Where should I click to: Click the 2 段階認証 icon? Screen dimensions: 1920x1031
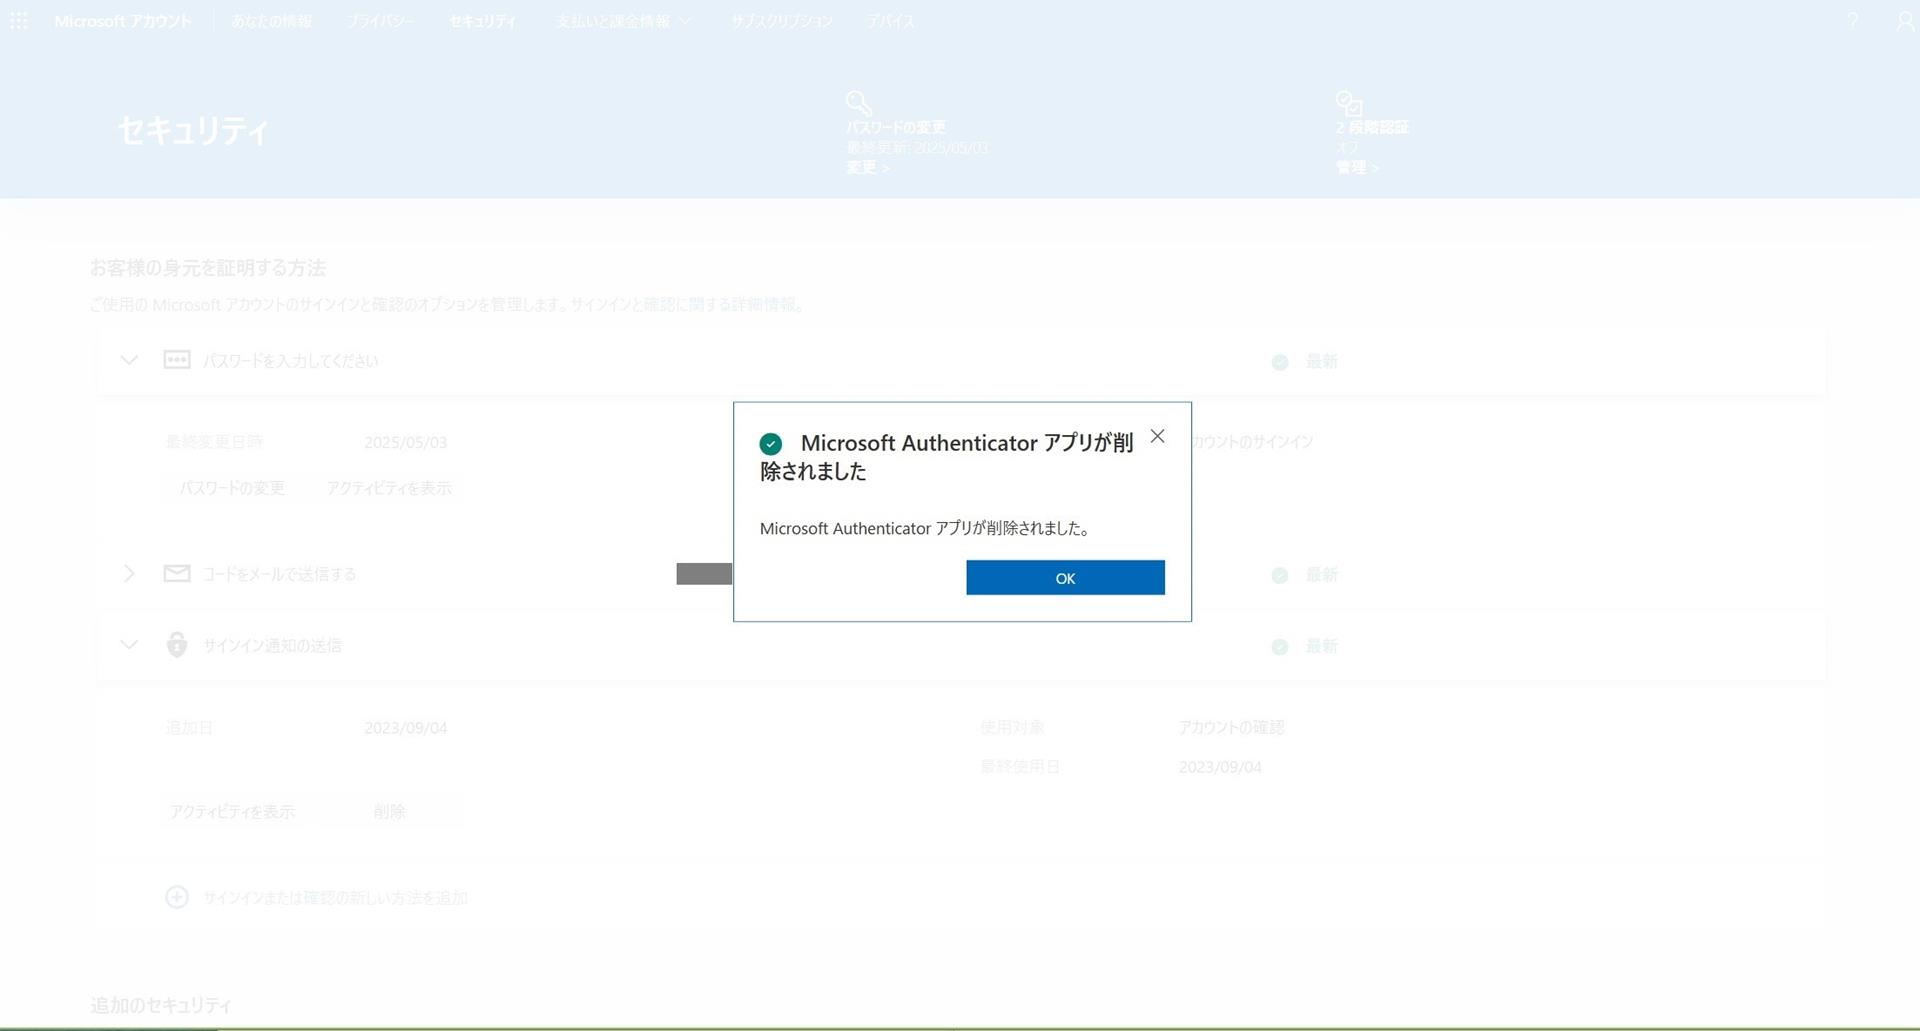[x=1348, y=102]
